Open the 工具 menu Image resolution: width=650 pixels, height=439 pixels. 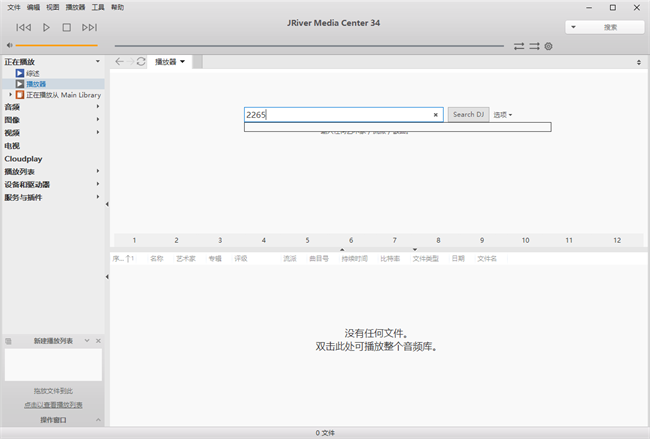click(x=97, y=7)
